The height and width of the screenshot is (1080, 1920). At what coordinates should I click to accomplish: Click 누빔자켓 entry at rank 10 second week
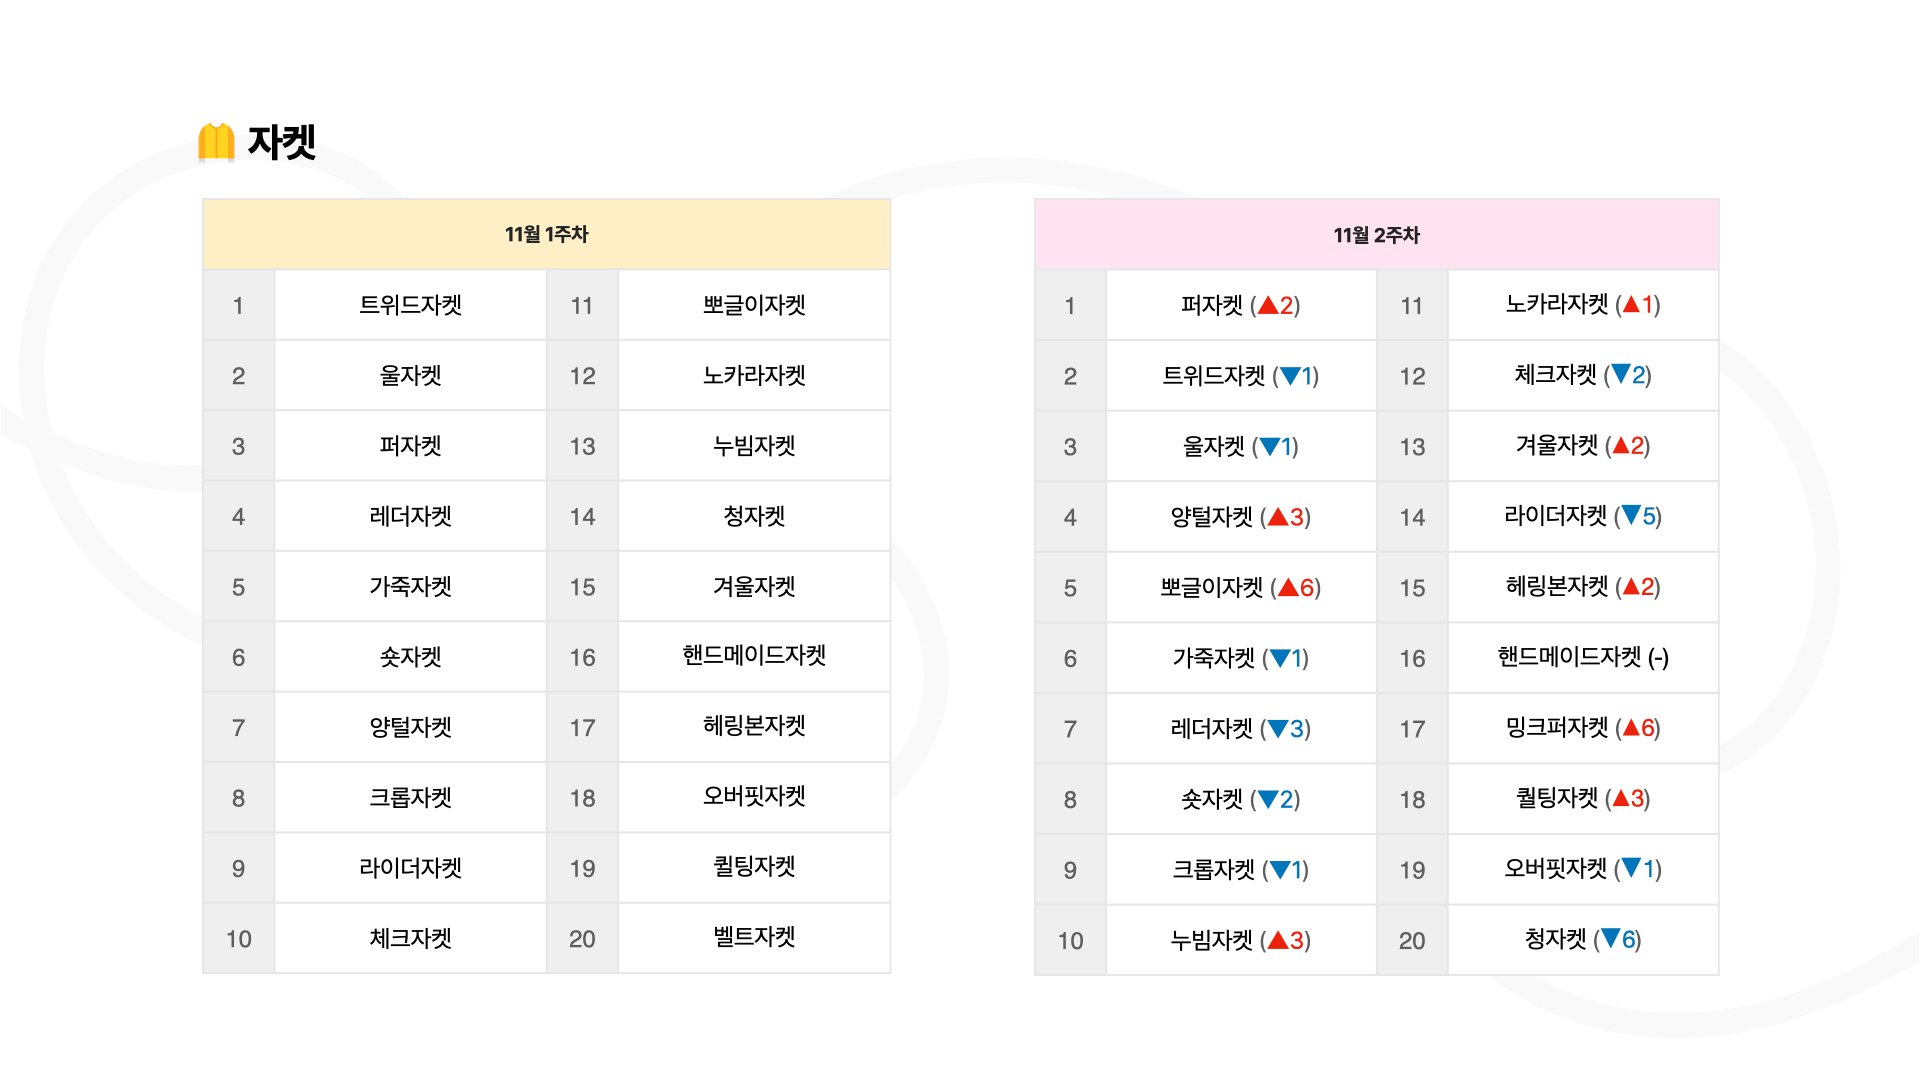click(x=1241, y=940)
